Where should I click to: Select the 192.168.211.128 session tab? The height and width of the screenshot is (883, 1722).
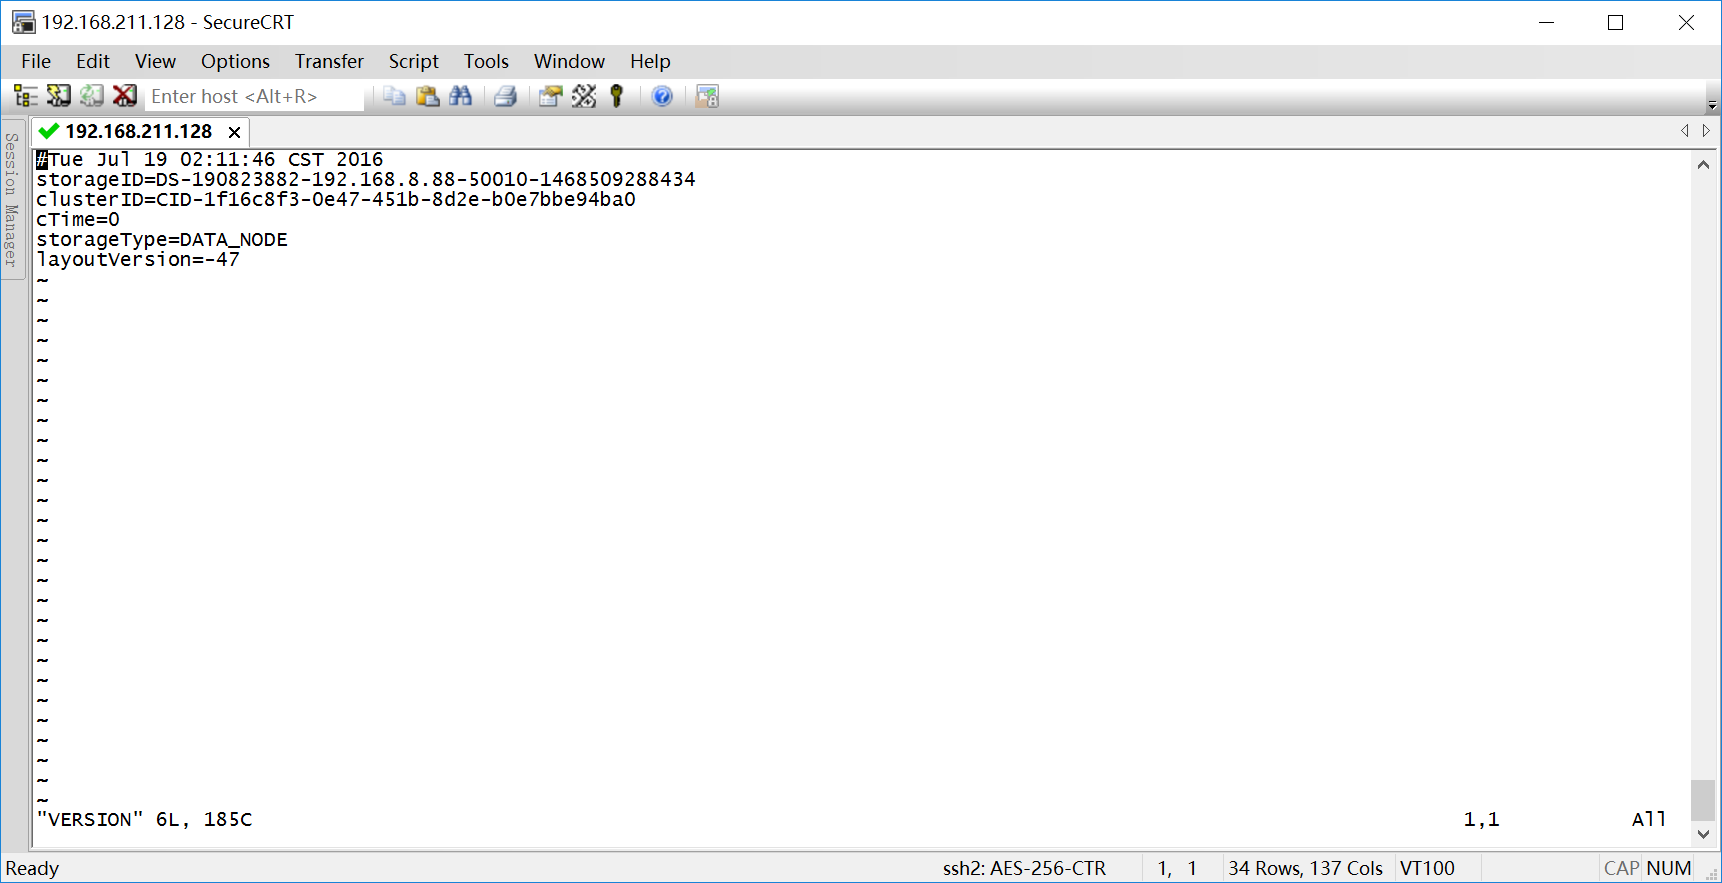[139, 131]
